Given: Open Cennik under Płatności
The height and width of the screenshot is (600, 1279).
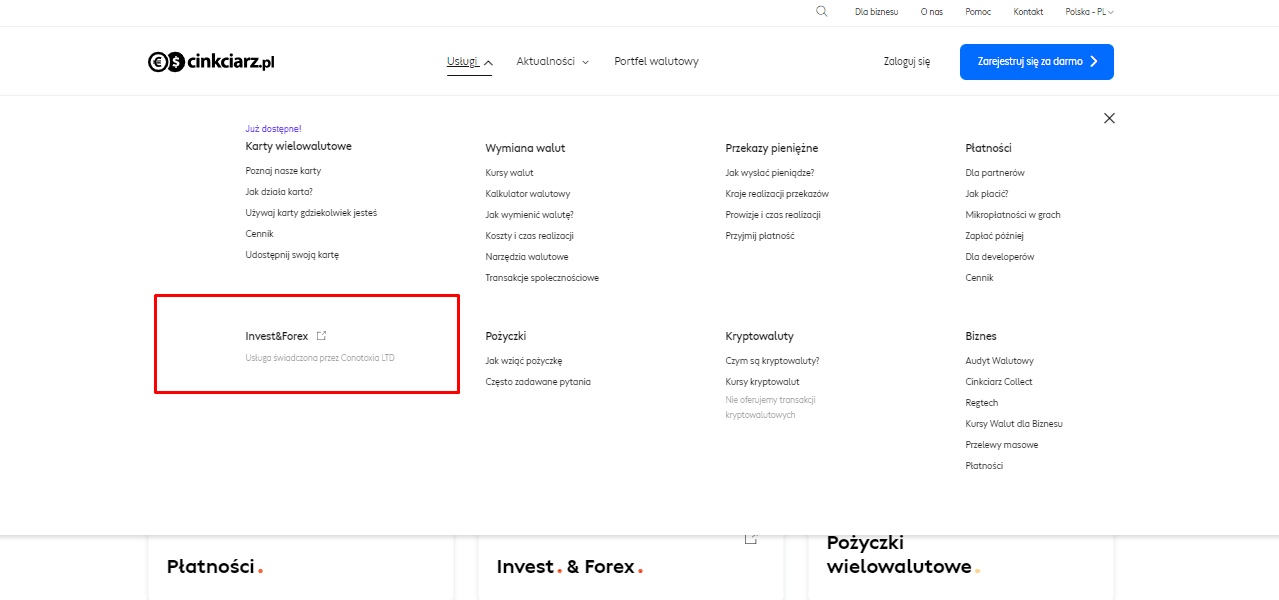Looking at the screenshot, I should point(980,278).
